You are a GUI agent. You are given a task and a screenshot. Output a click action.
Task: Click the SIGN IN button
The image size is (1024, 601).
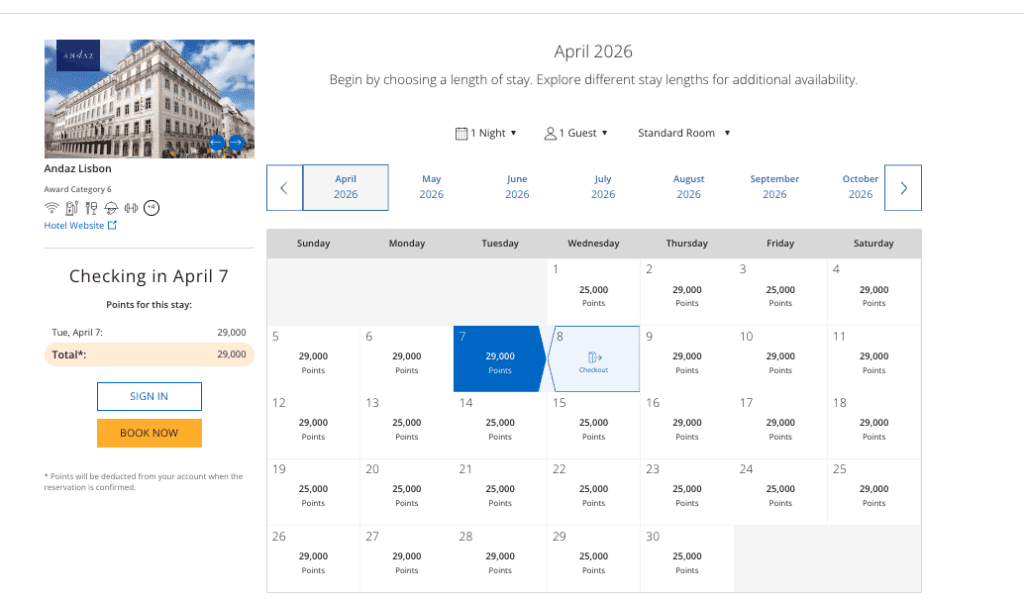[148, 396]
